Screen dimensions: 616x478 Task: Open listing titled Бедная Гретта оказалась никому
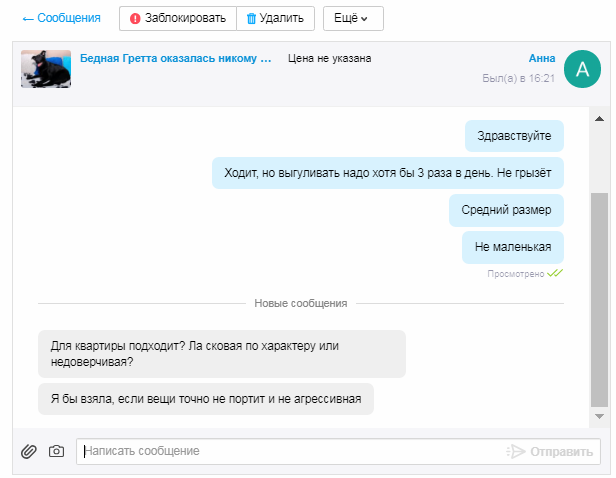(176, 59)
